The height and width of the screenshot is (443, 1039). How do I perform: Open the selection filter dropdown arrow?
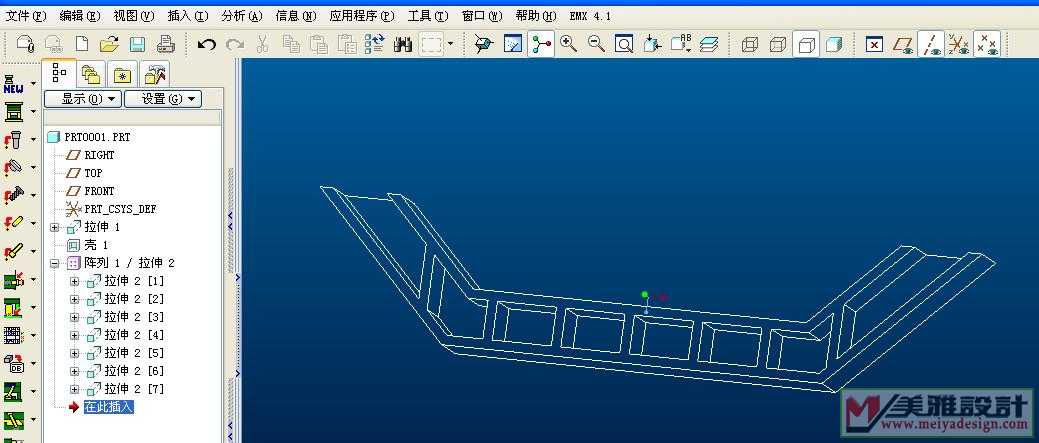pos(451,44)
